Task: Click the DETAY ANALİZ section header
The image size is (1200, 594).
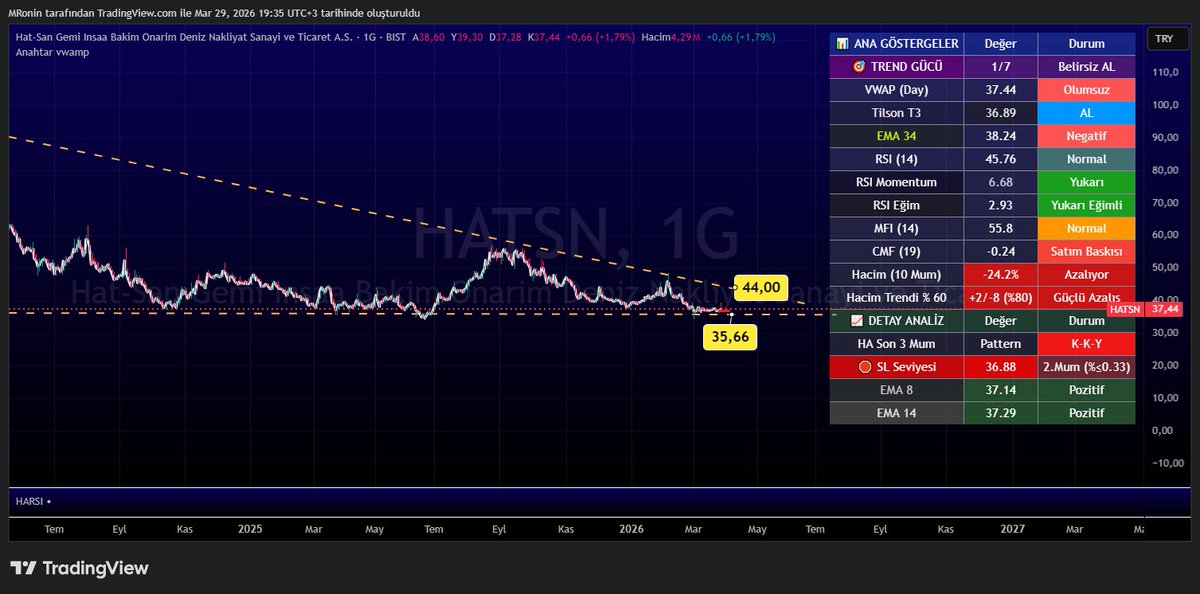Action: (897, 320)
